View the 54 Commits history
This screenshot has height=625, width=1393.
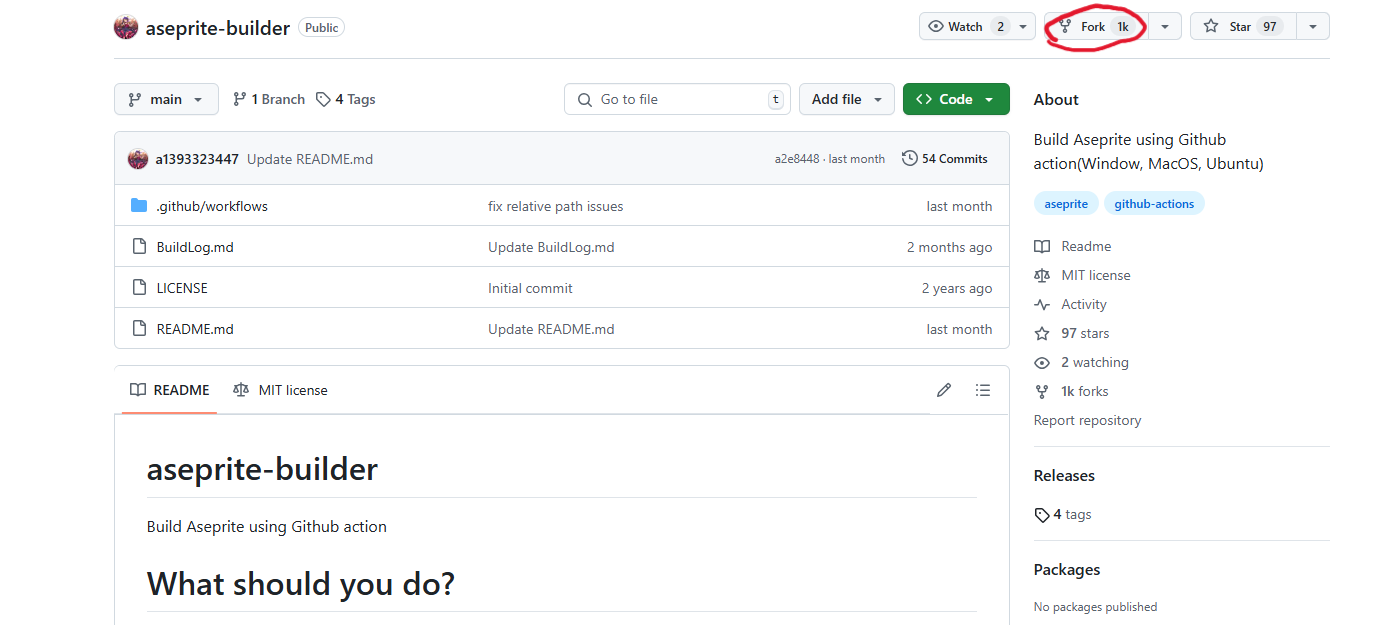pos(945,159)
